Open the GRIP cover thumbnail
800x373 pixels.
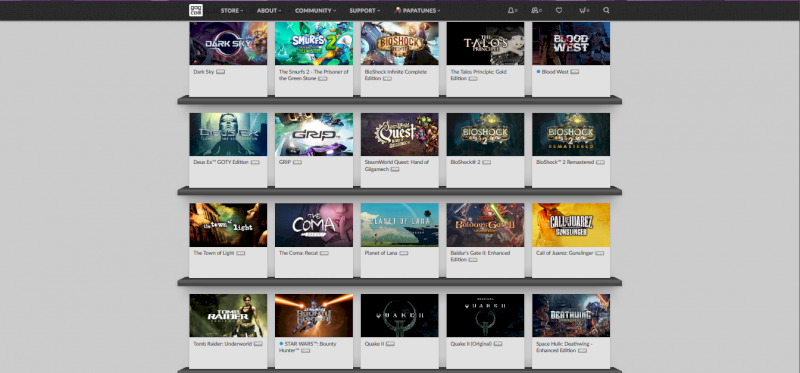pyautogui.click(x=314, y=134)
